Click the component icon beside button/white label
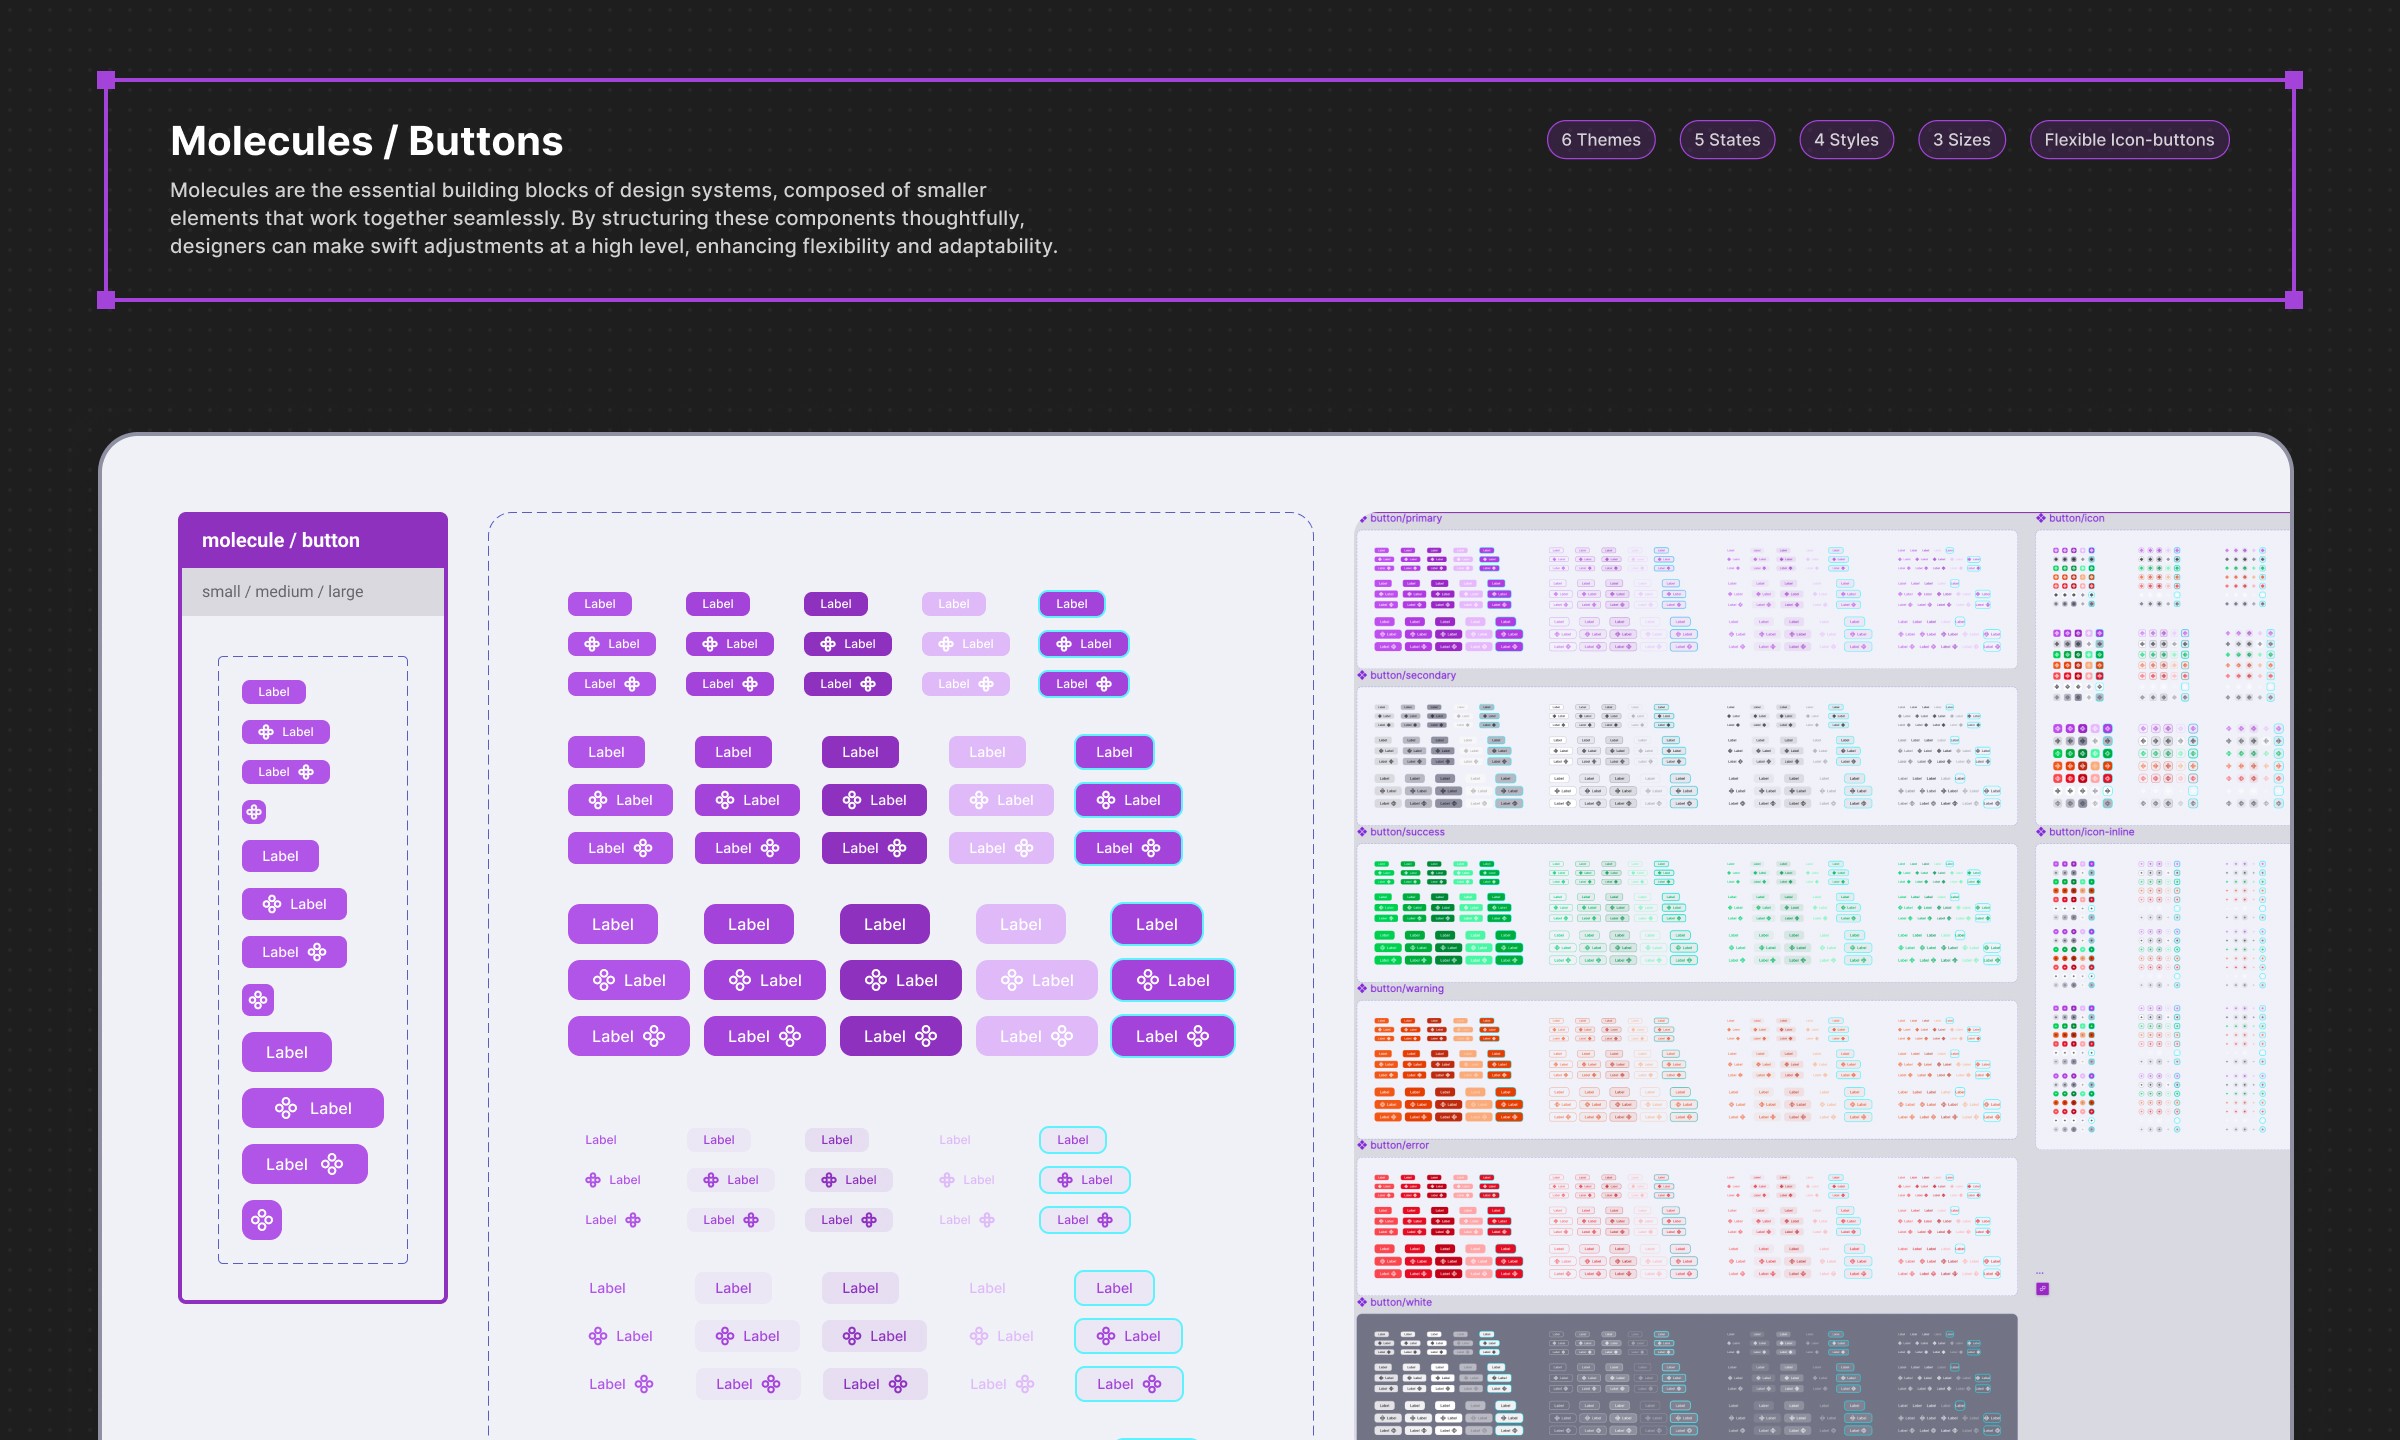The width and height of the screenshot is (2400, 1440). tap(1362, 1302)
